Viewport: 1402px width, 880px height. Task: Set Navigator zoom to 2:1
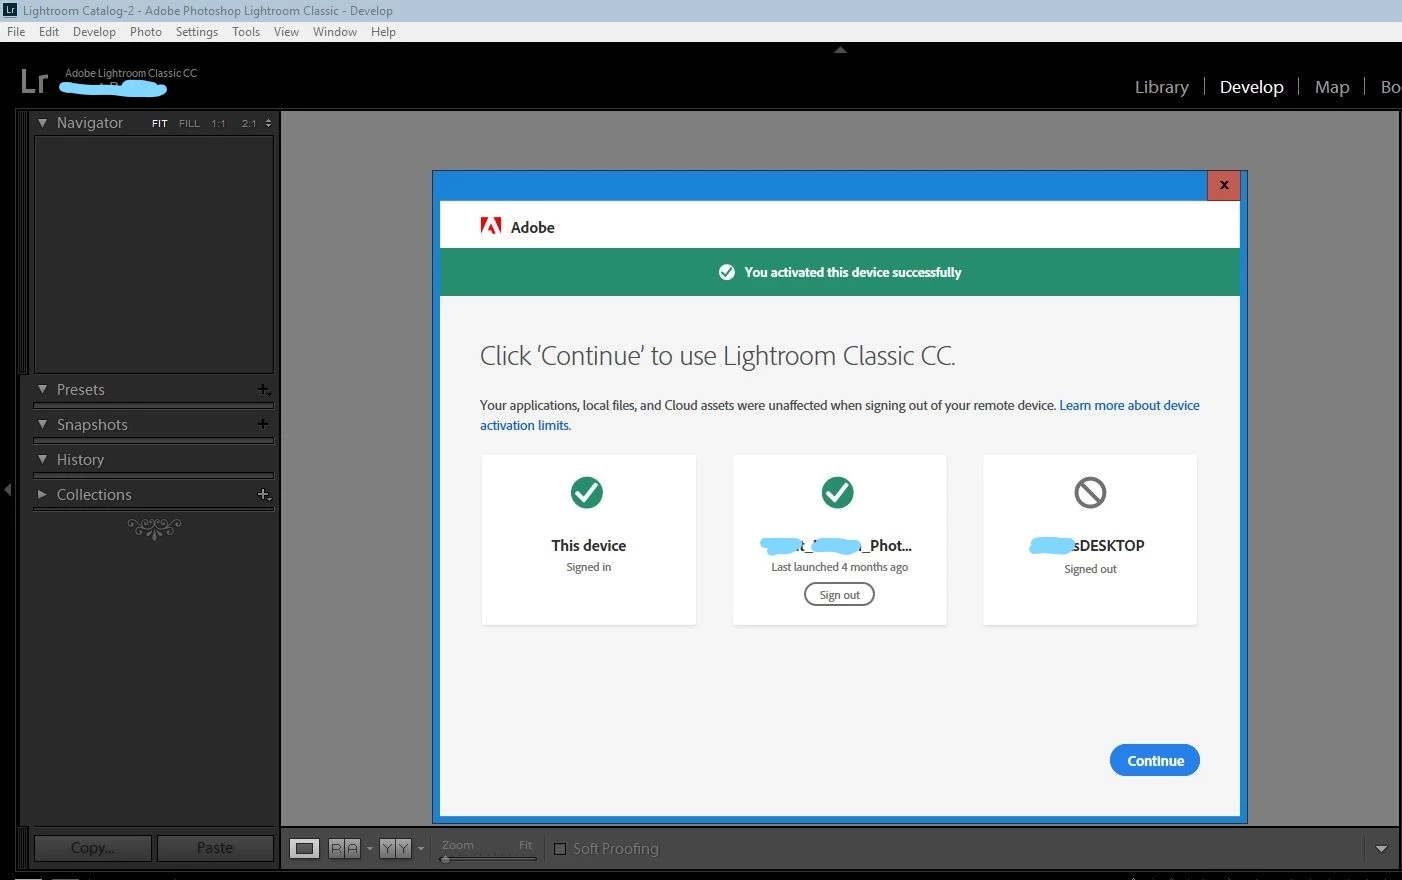click(x=249, y=124)
